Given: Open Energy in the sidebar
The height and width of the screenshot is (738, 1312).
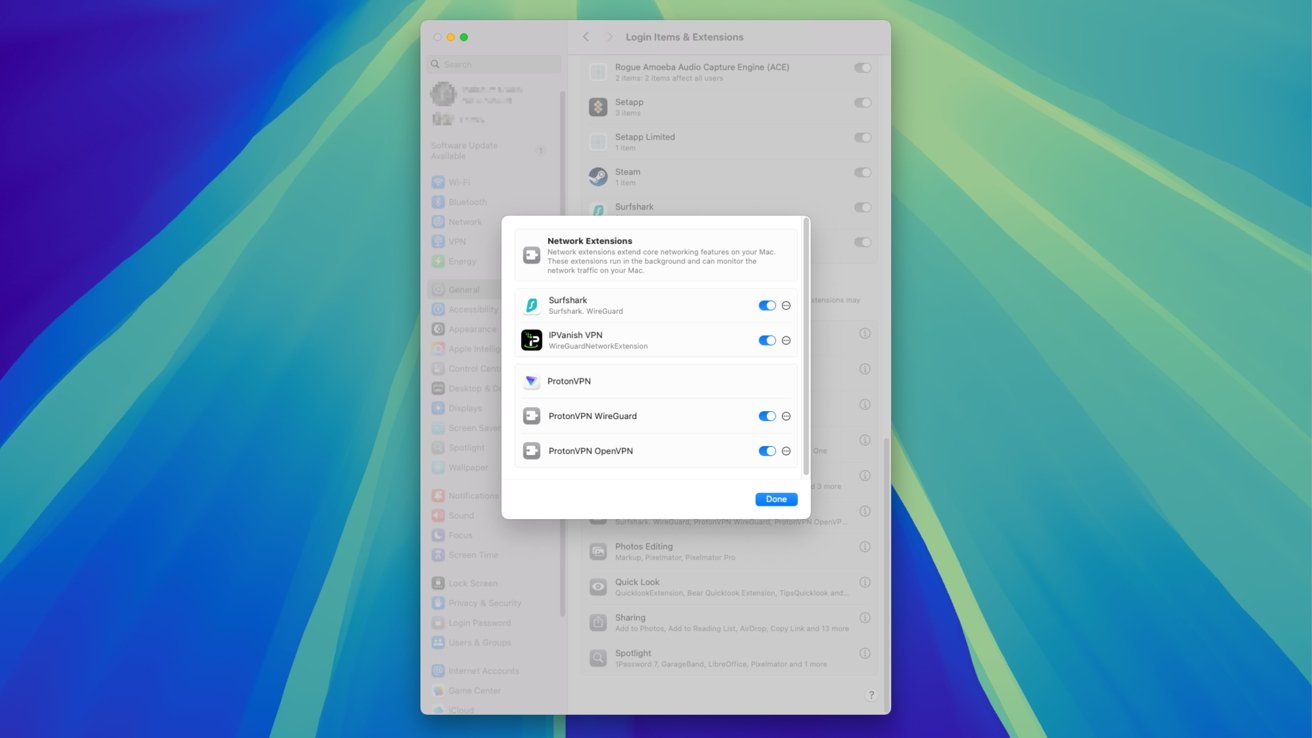Looking at the screenshot, I should tap(493, 261).
